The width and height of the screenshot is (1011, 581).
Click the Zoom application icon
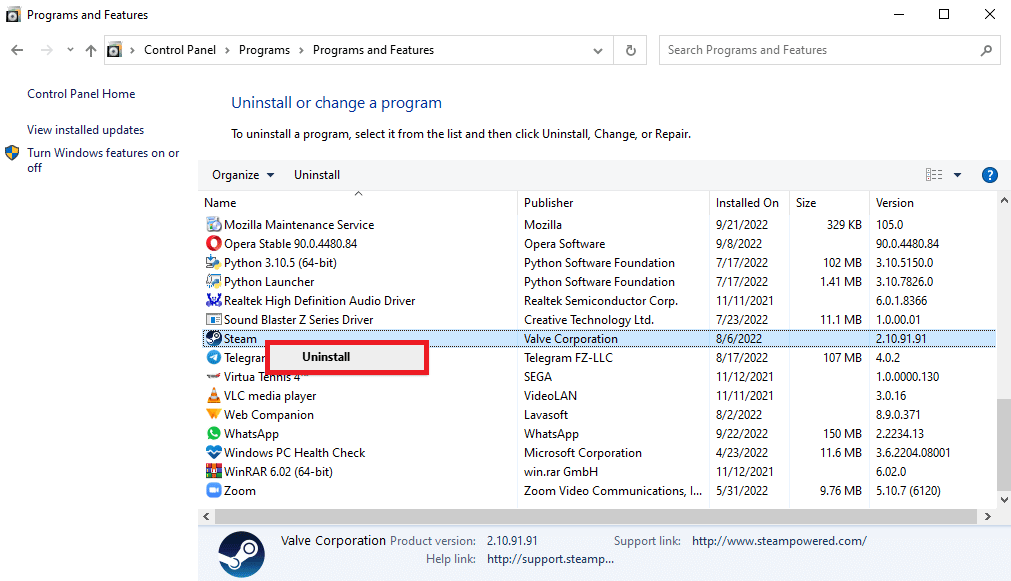213,490
